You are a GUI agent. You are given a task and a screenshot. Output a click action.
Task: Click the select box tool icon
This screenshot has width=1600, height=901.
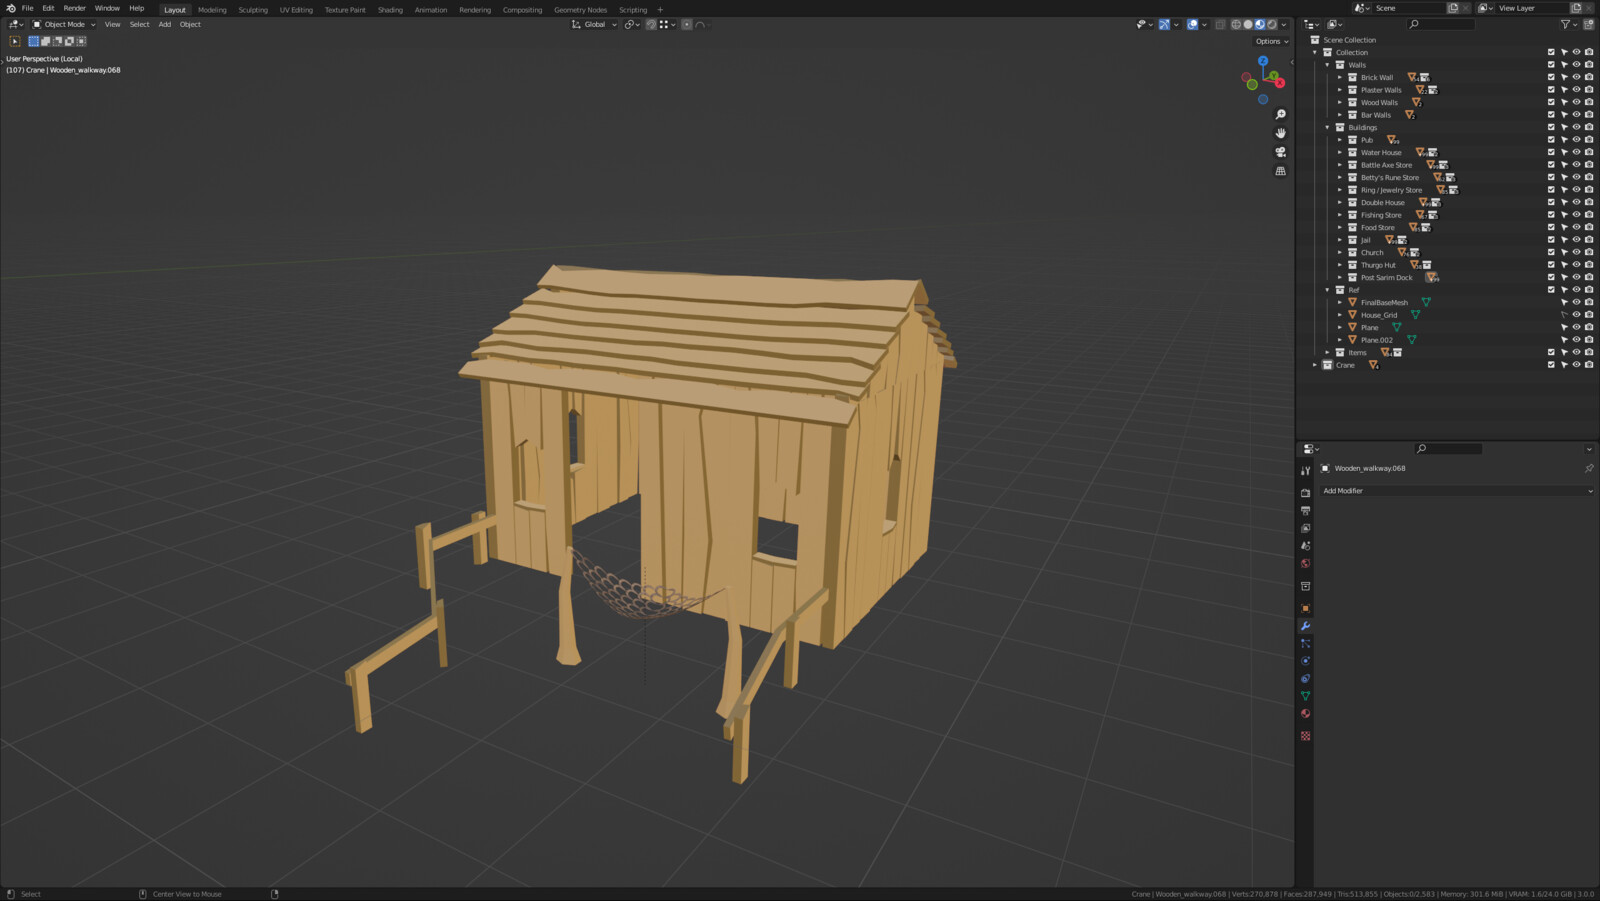15,41
